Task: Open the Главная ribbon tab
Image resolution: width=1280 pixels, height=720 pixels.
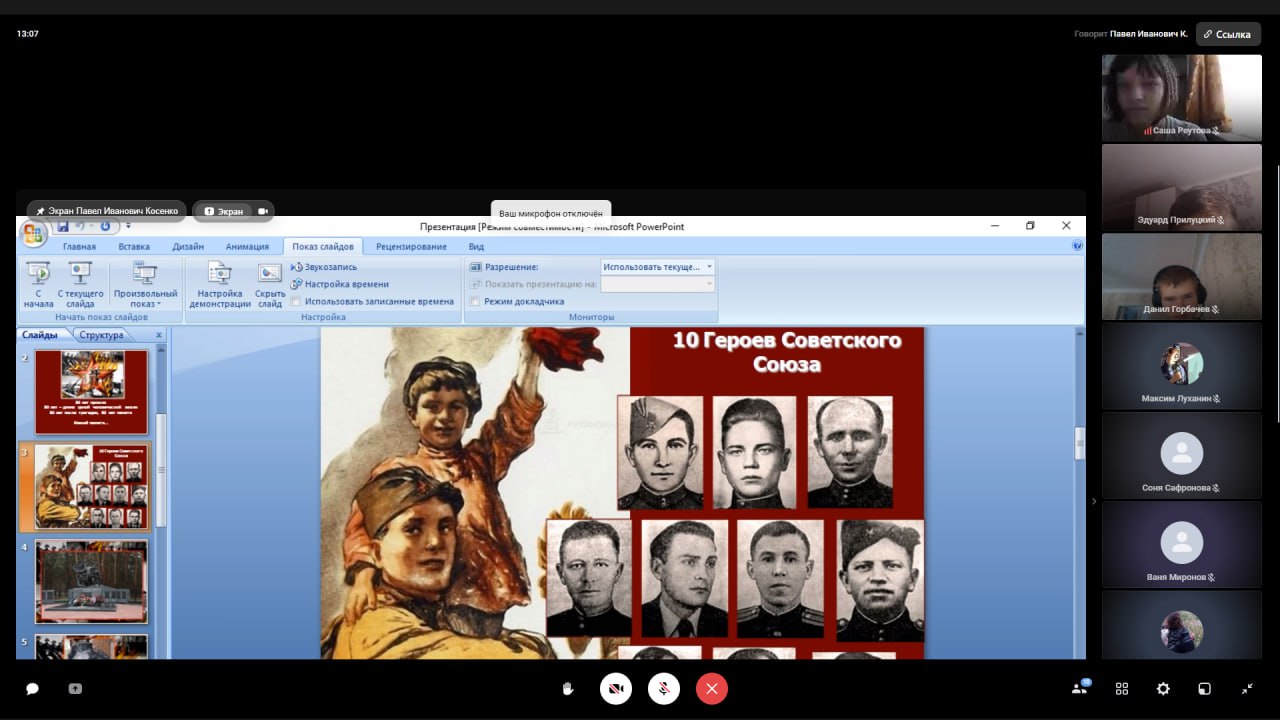Action: tap(79, 246)
